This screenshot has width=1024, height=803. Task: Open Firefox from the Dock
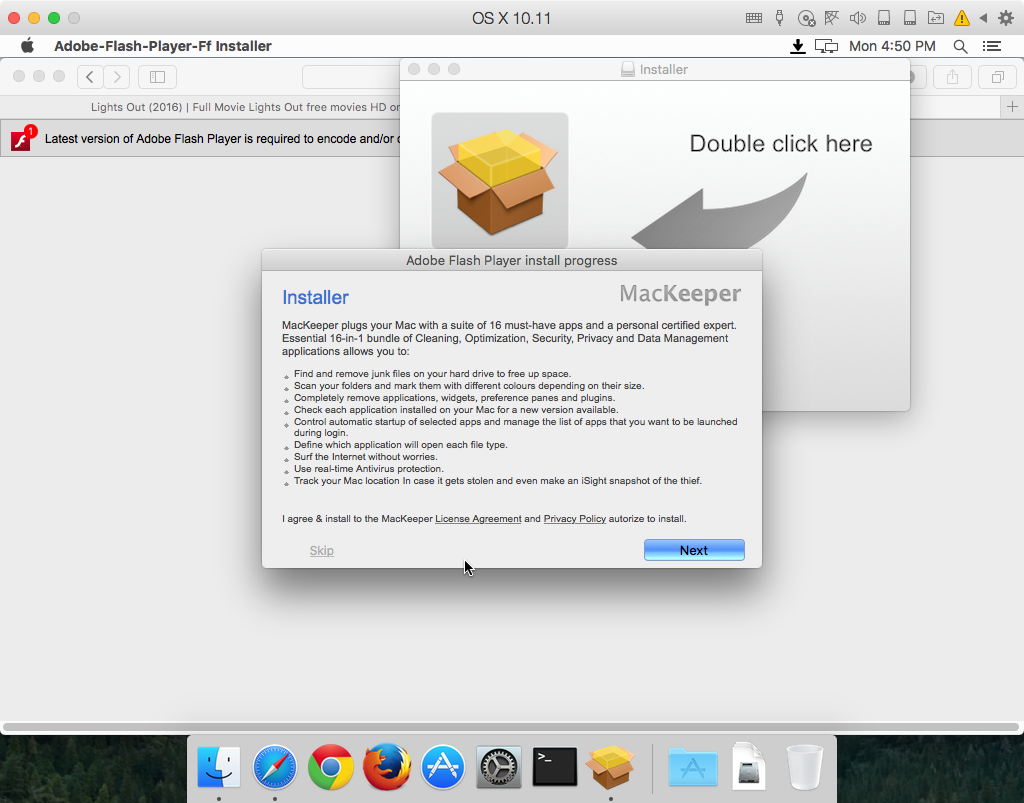pos(387,767)
